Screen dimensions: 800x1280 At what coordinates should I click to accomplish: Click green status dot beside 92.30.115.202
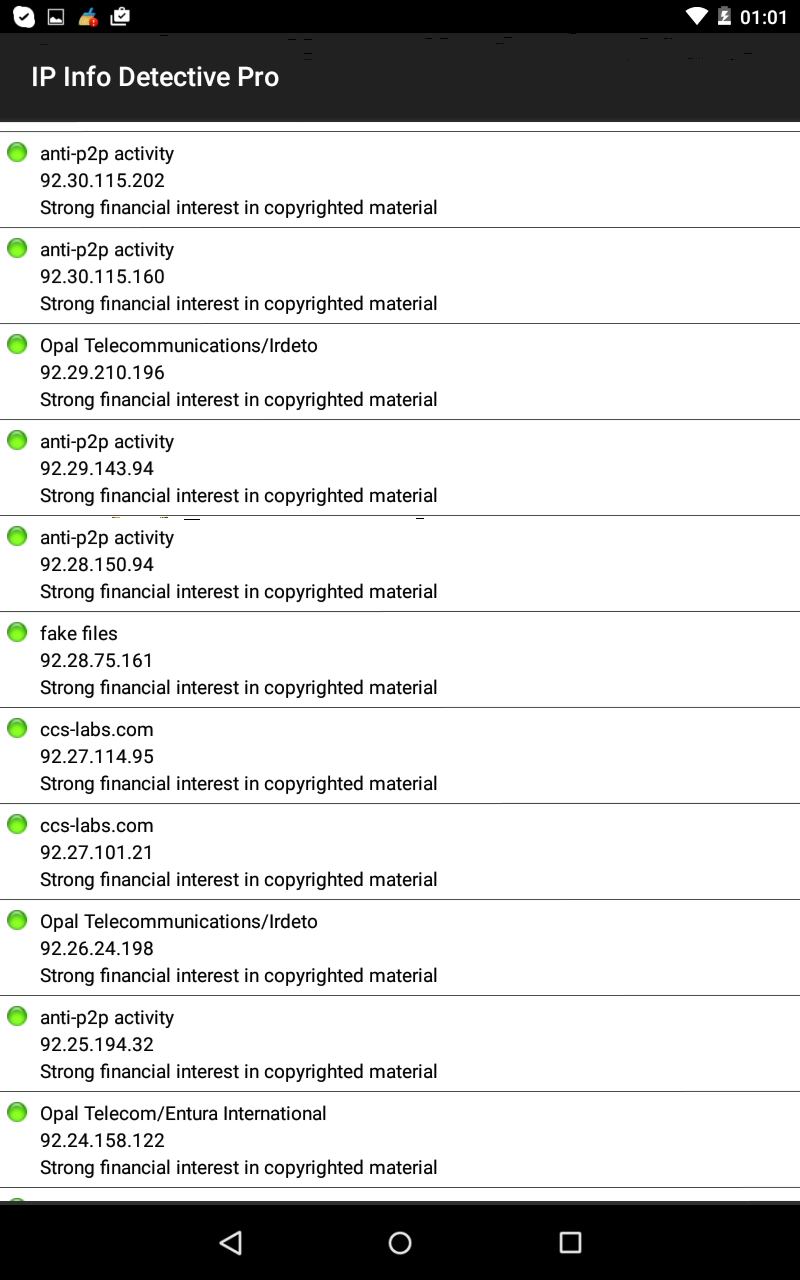point(17,152)
